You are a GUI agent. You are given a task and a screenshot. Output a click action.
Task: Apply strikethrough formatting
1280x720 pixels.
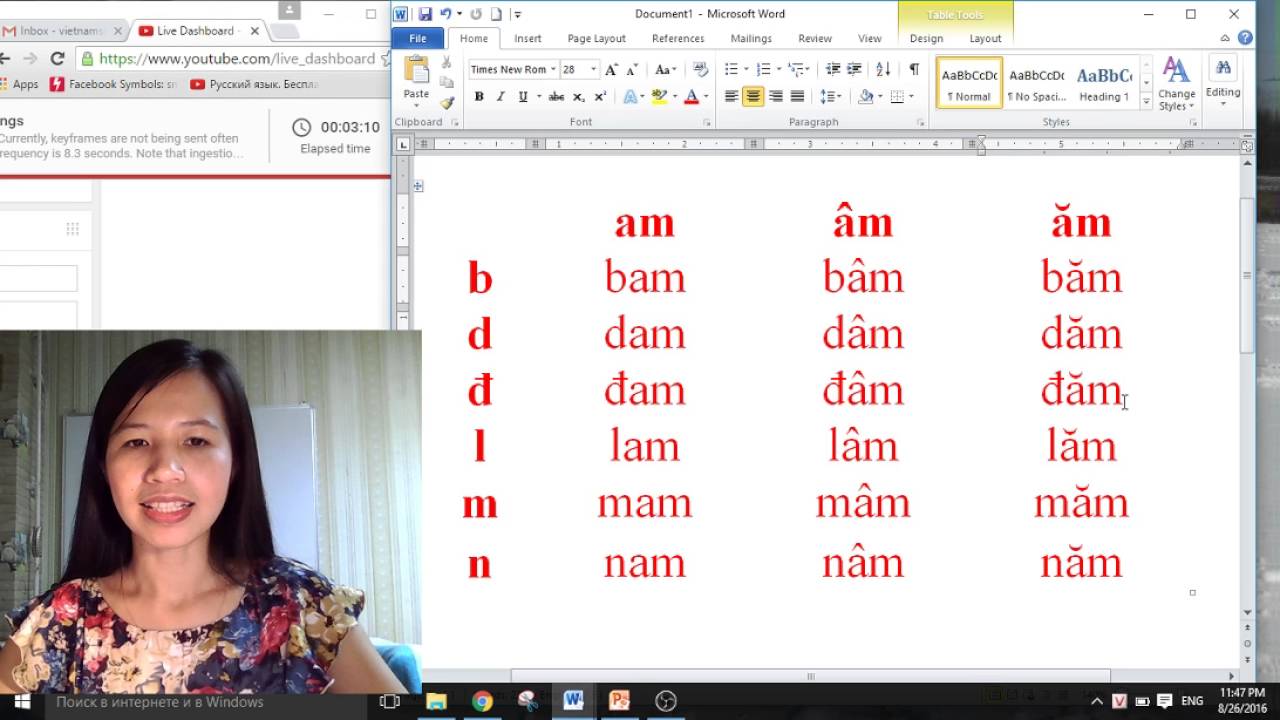tap(556, 97)
